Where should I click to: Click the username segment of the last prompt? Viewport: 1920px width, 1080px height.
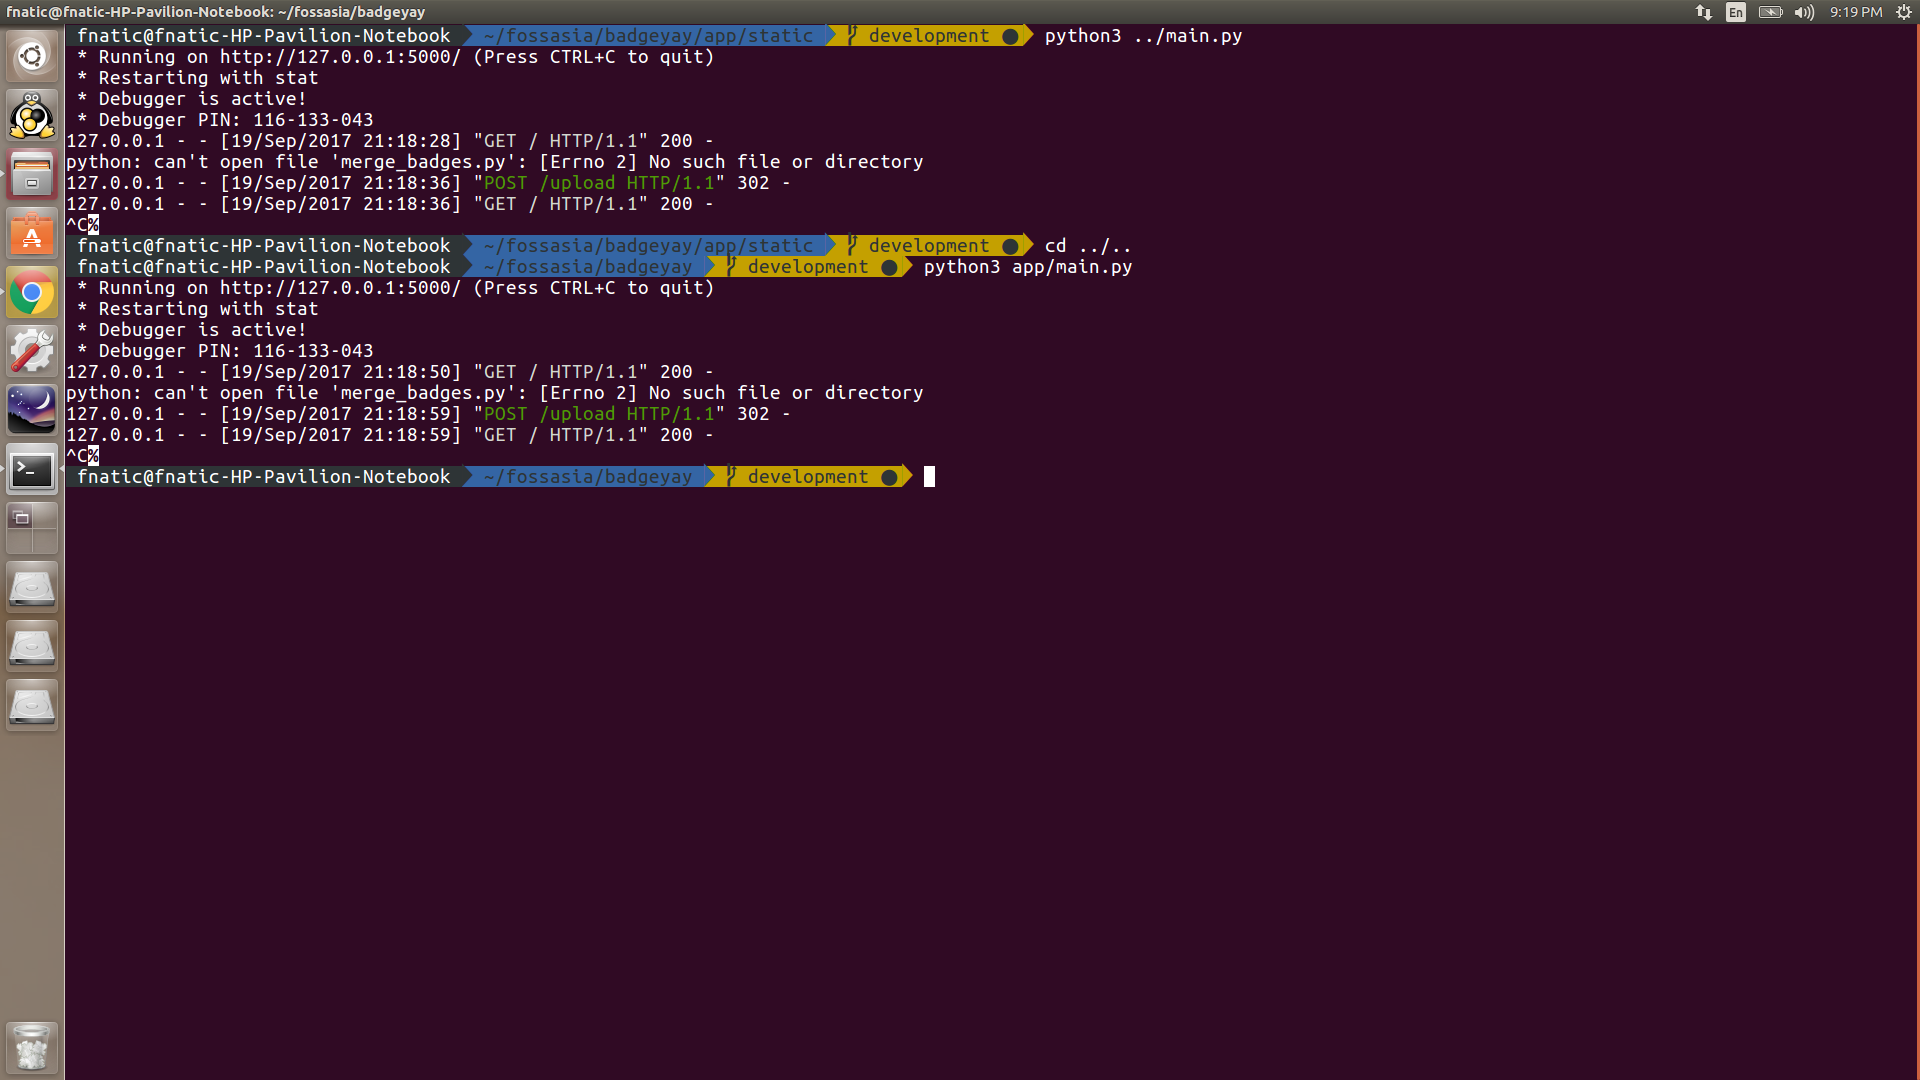(264, 477)
